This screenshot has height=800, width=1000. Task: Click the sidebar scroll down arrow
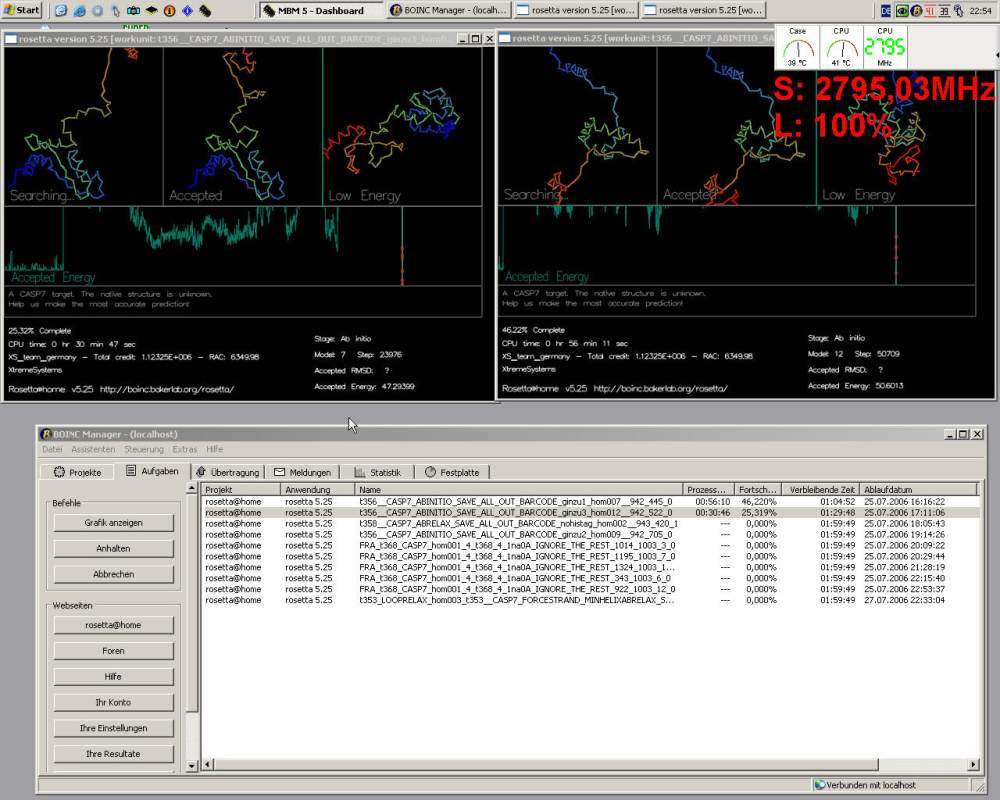[x=191, y=765]
